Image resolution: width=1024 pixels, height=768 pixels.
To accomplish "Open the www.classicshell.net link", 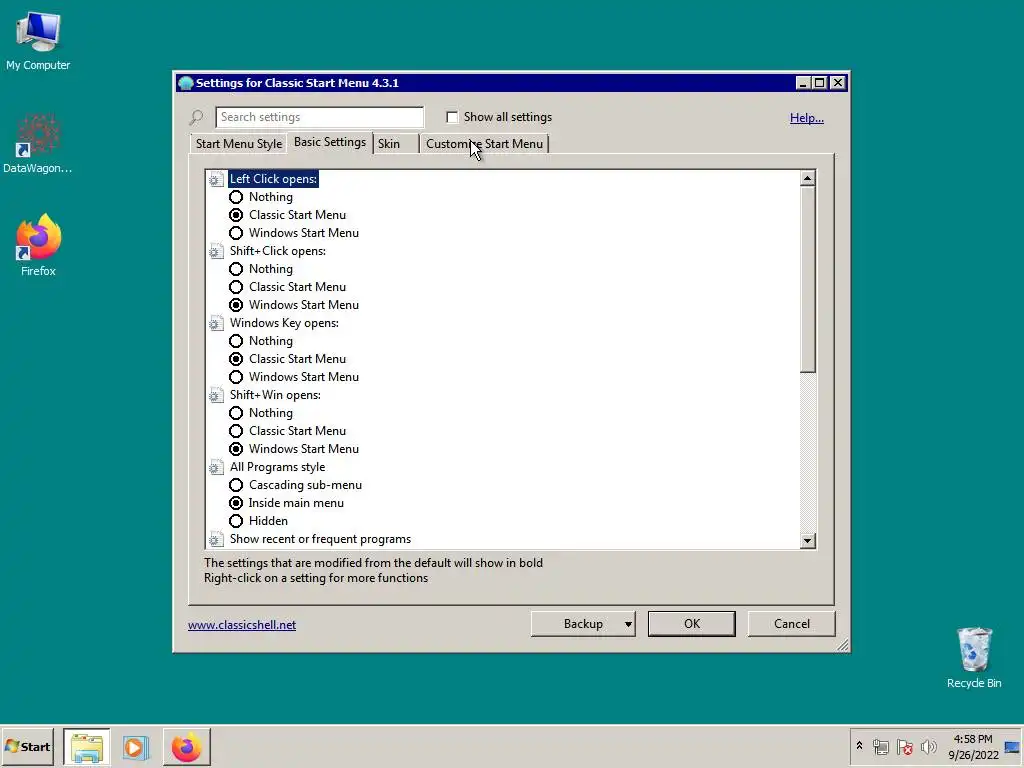I will 242,625.
